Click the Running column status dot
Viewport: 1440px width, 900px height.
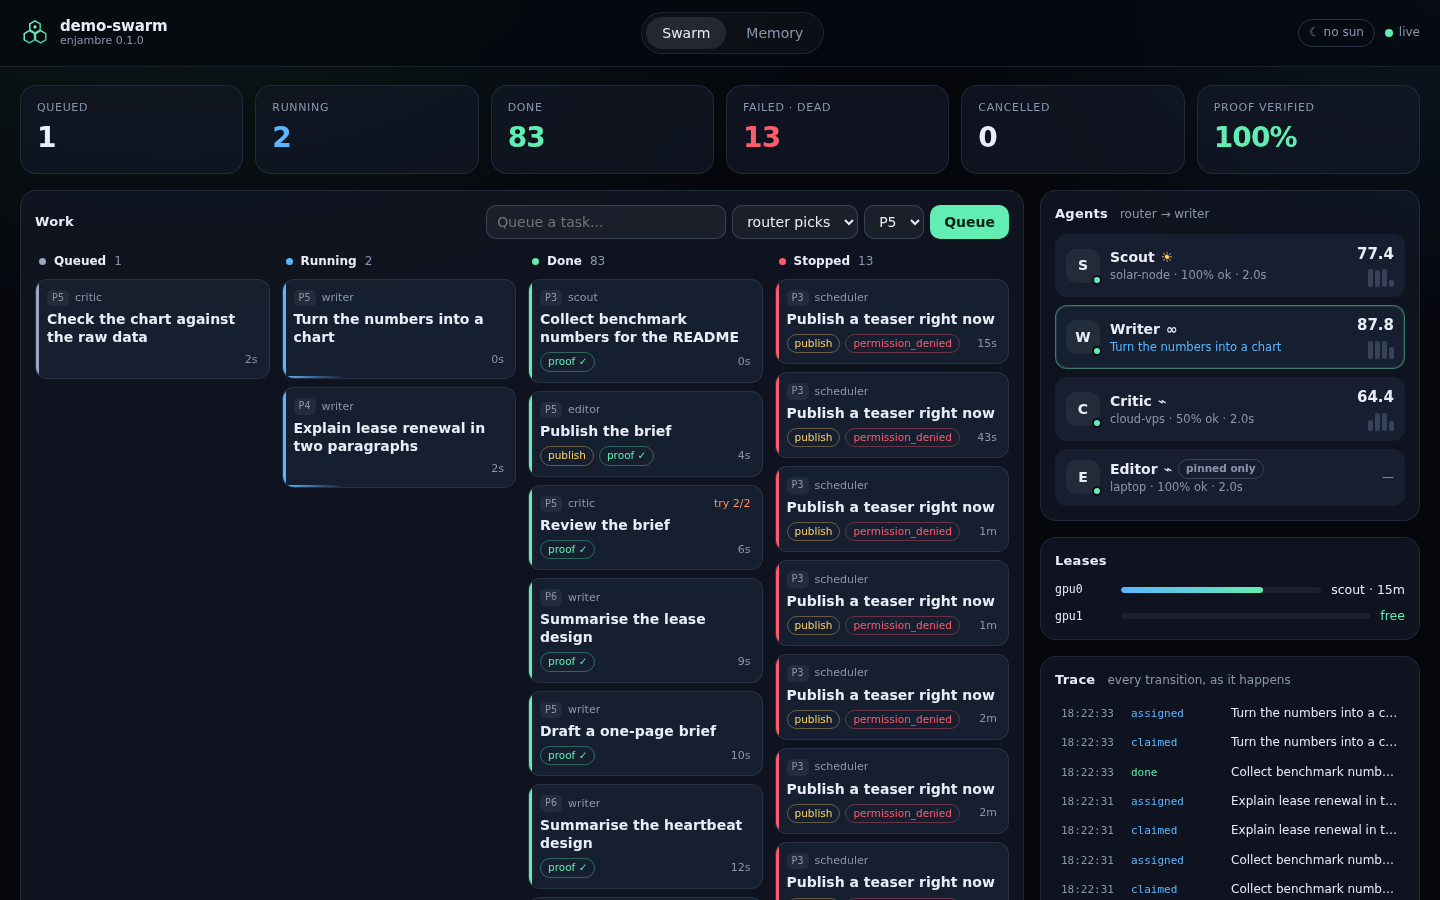pos(289,261)
